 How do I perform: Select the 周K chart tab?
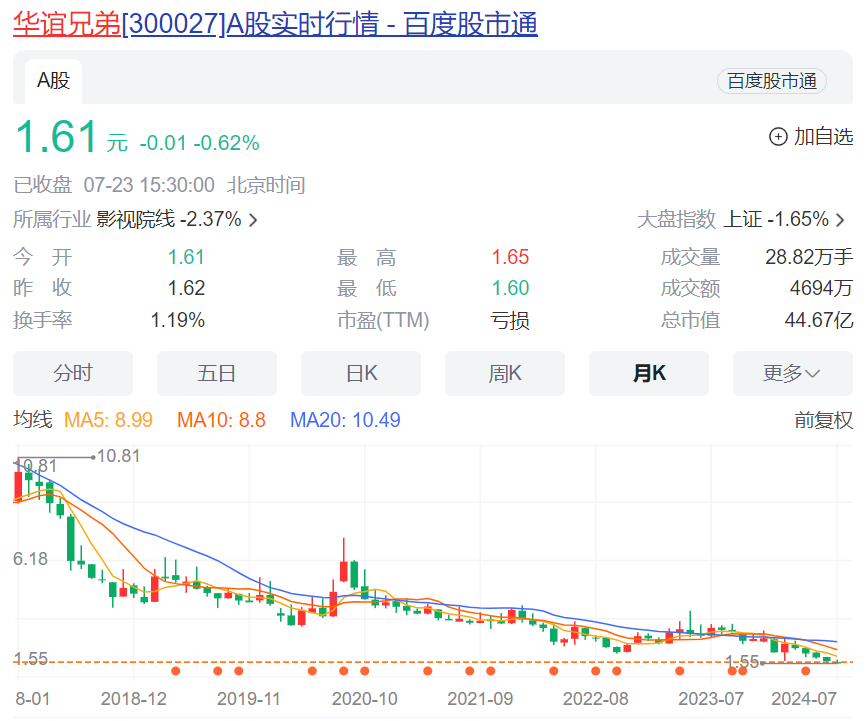click(505, 374)
